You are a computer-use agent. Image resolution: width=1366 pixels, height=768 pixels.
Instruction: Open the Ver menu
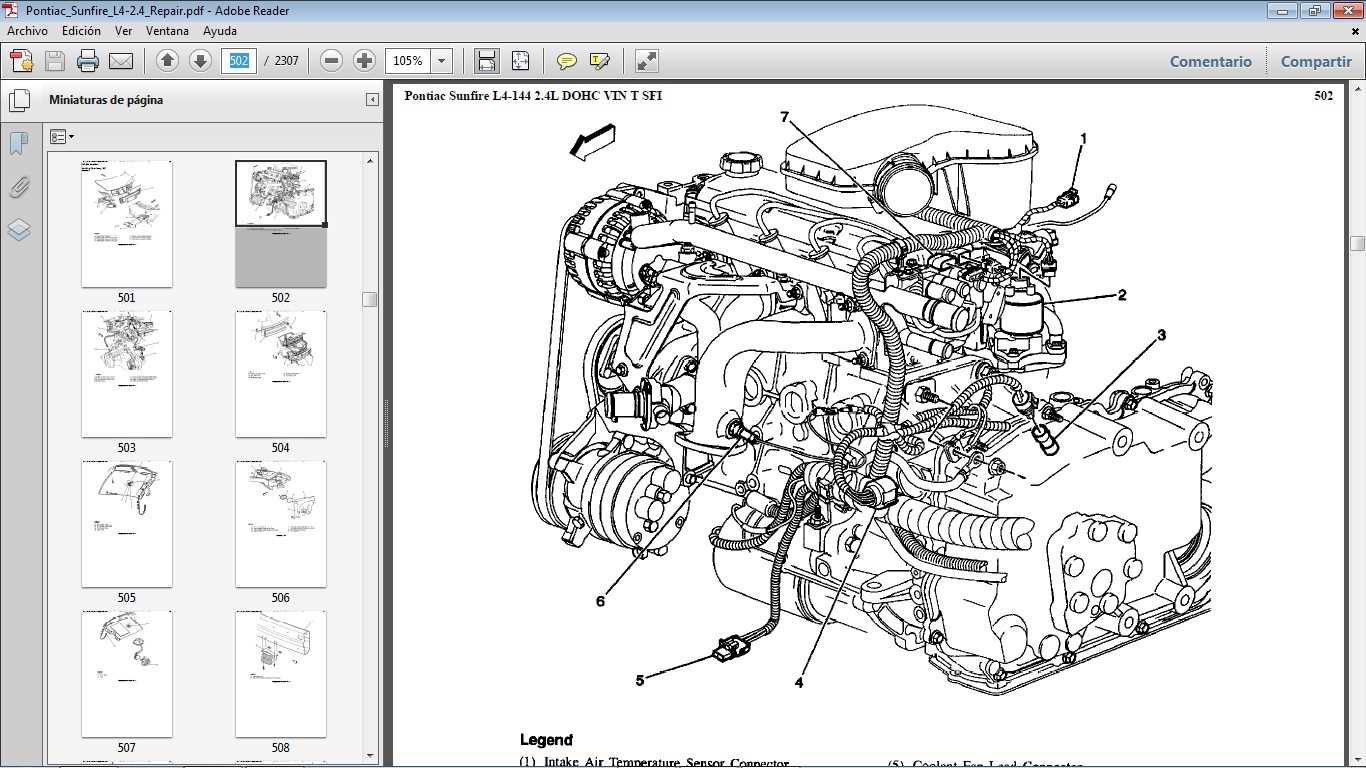[x=124, y=31]
